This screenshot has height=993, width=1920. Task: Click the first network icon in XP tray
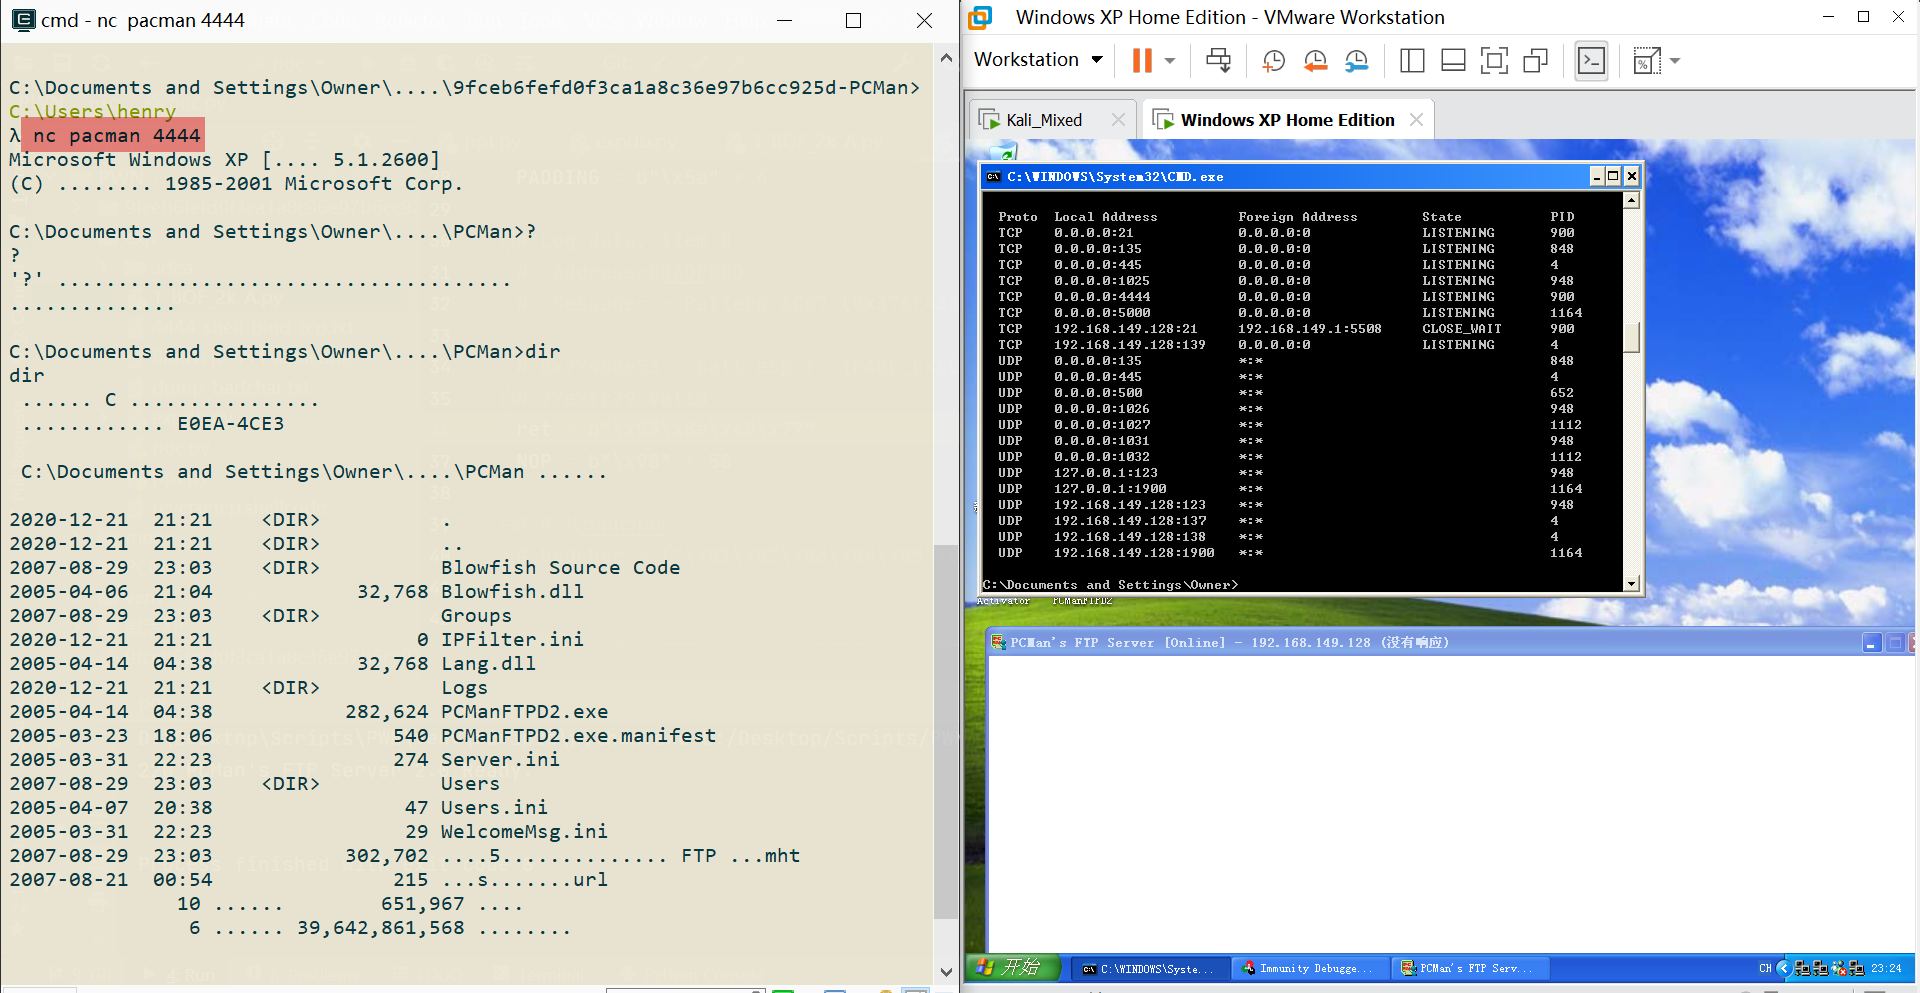pos(1802,968)
